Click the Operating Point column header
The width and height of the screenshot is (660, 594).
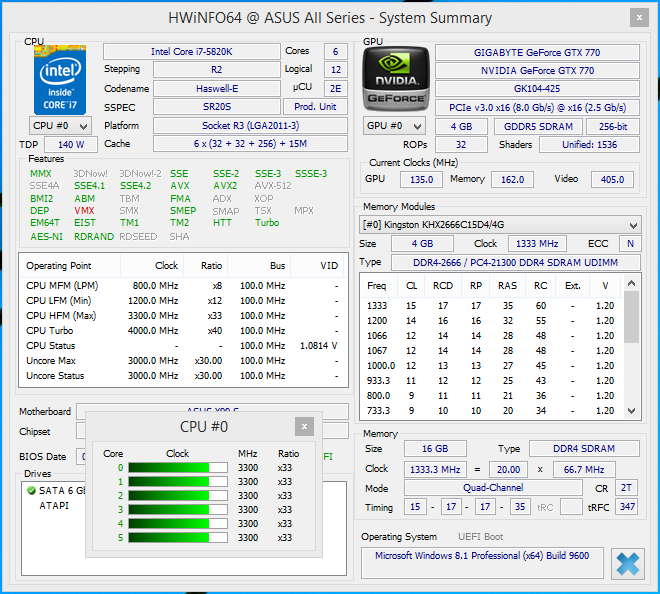[x=69, y=266]
